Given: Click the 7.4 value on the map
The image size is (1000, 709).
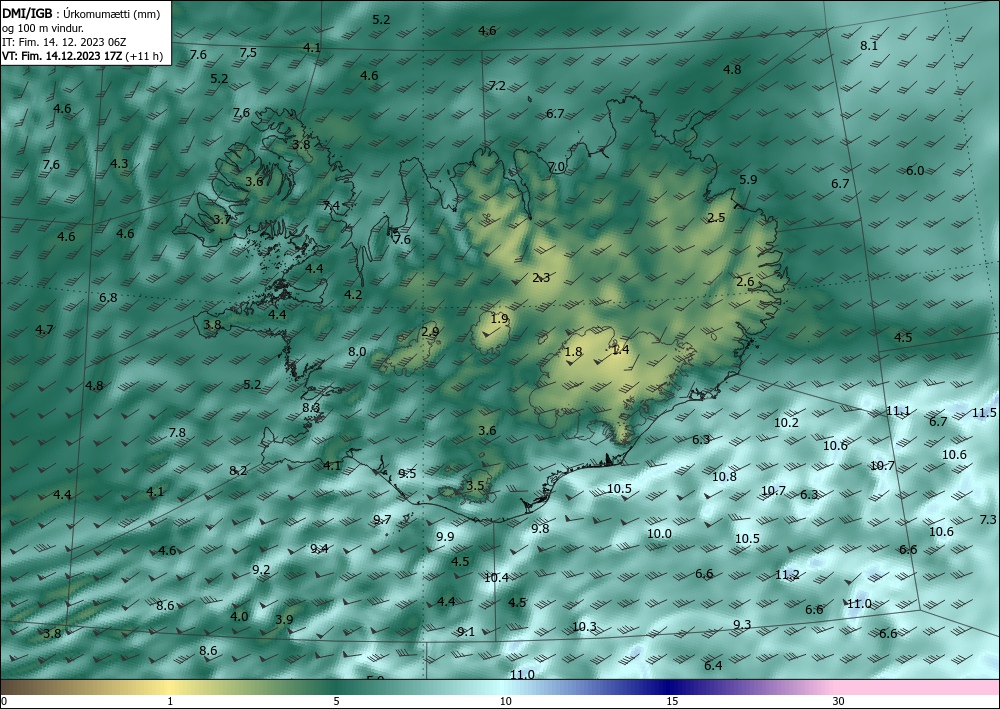Looking at the screenshot, I should click(x=332, y=206).
